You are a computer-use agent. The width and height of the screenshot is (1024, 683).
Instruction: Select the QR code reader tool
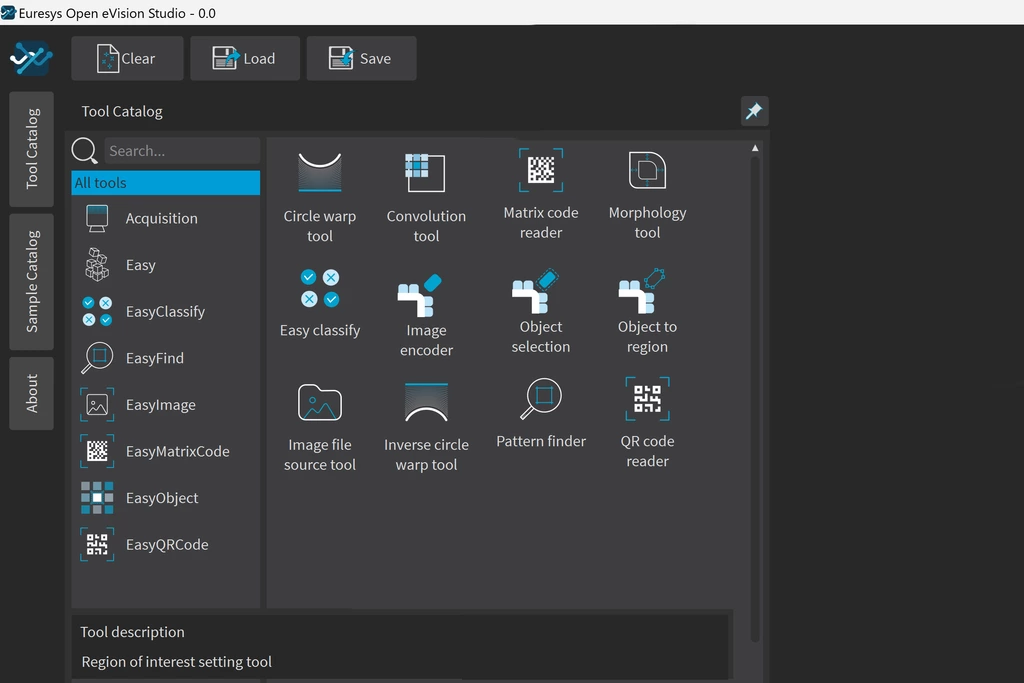tap(647, 400)
